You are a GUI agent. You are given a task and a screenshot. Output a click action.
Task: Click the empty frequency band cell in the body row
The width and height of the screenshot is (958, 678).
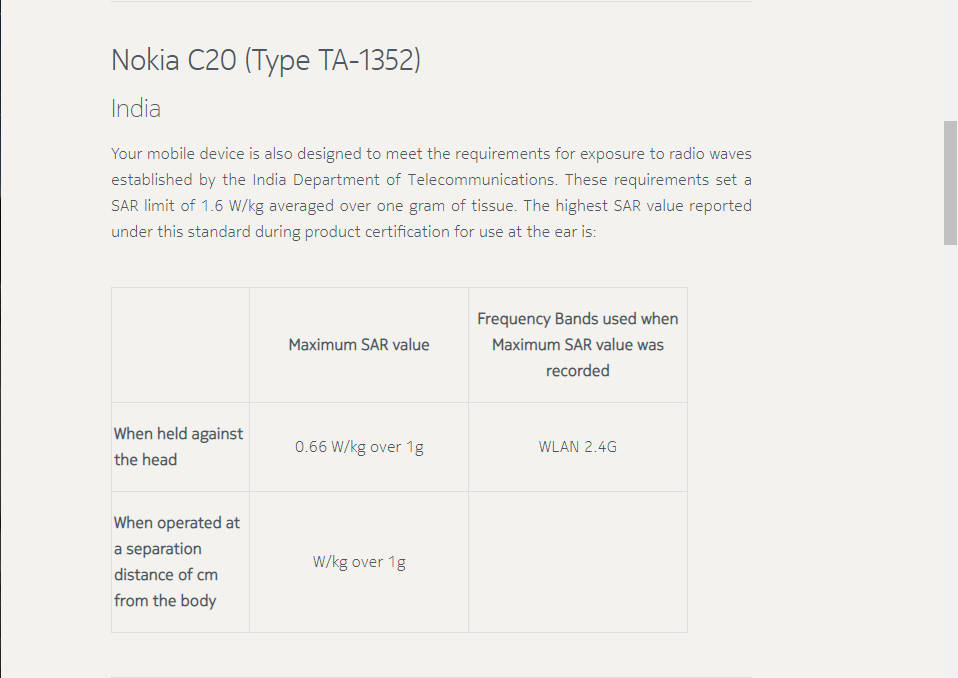(x=577, y=562)
